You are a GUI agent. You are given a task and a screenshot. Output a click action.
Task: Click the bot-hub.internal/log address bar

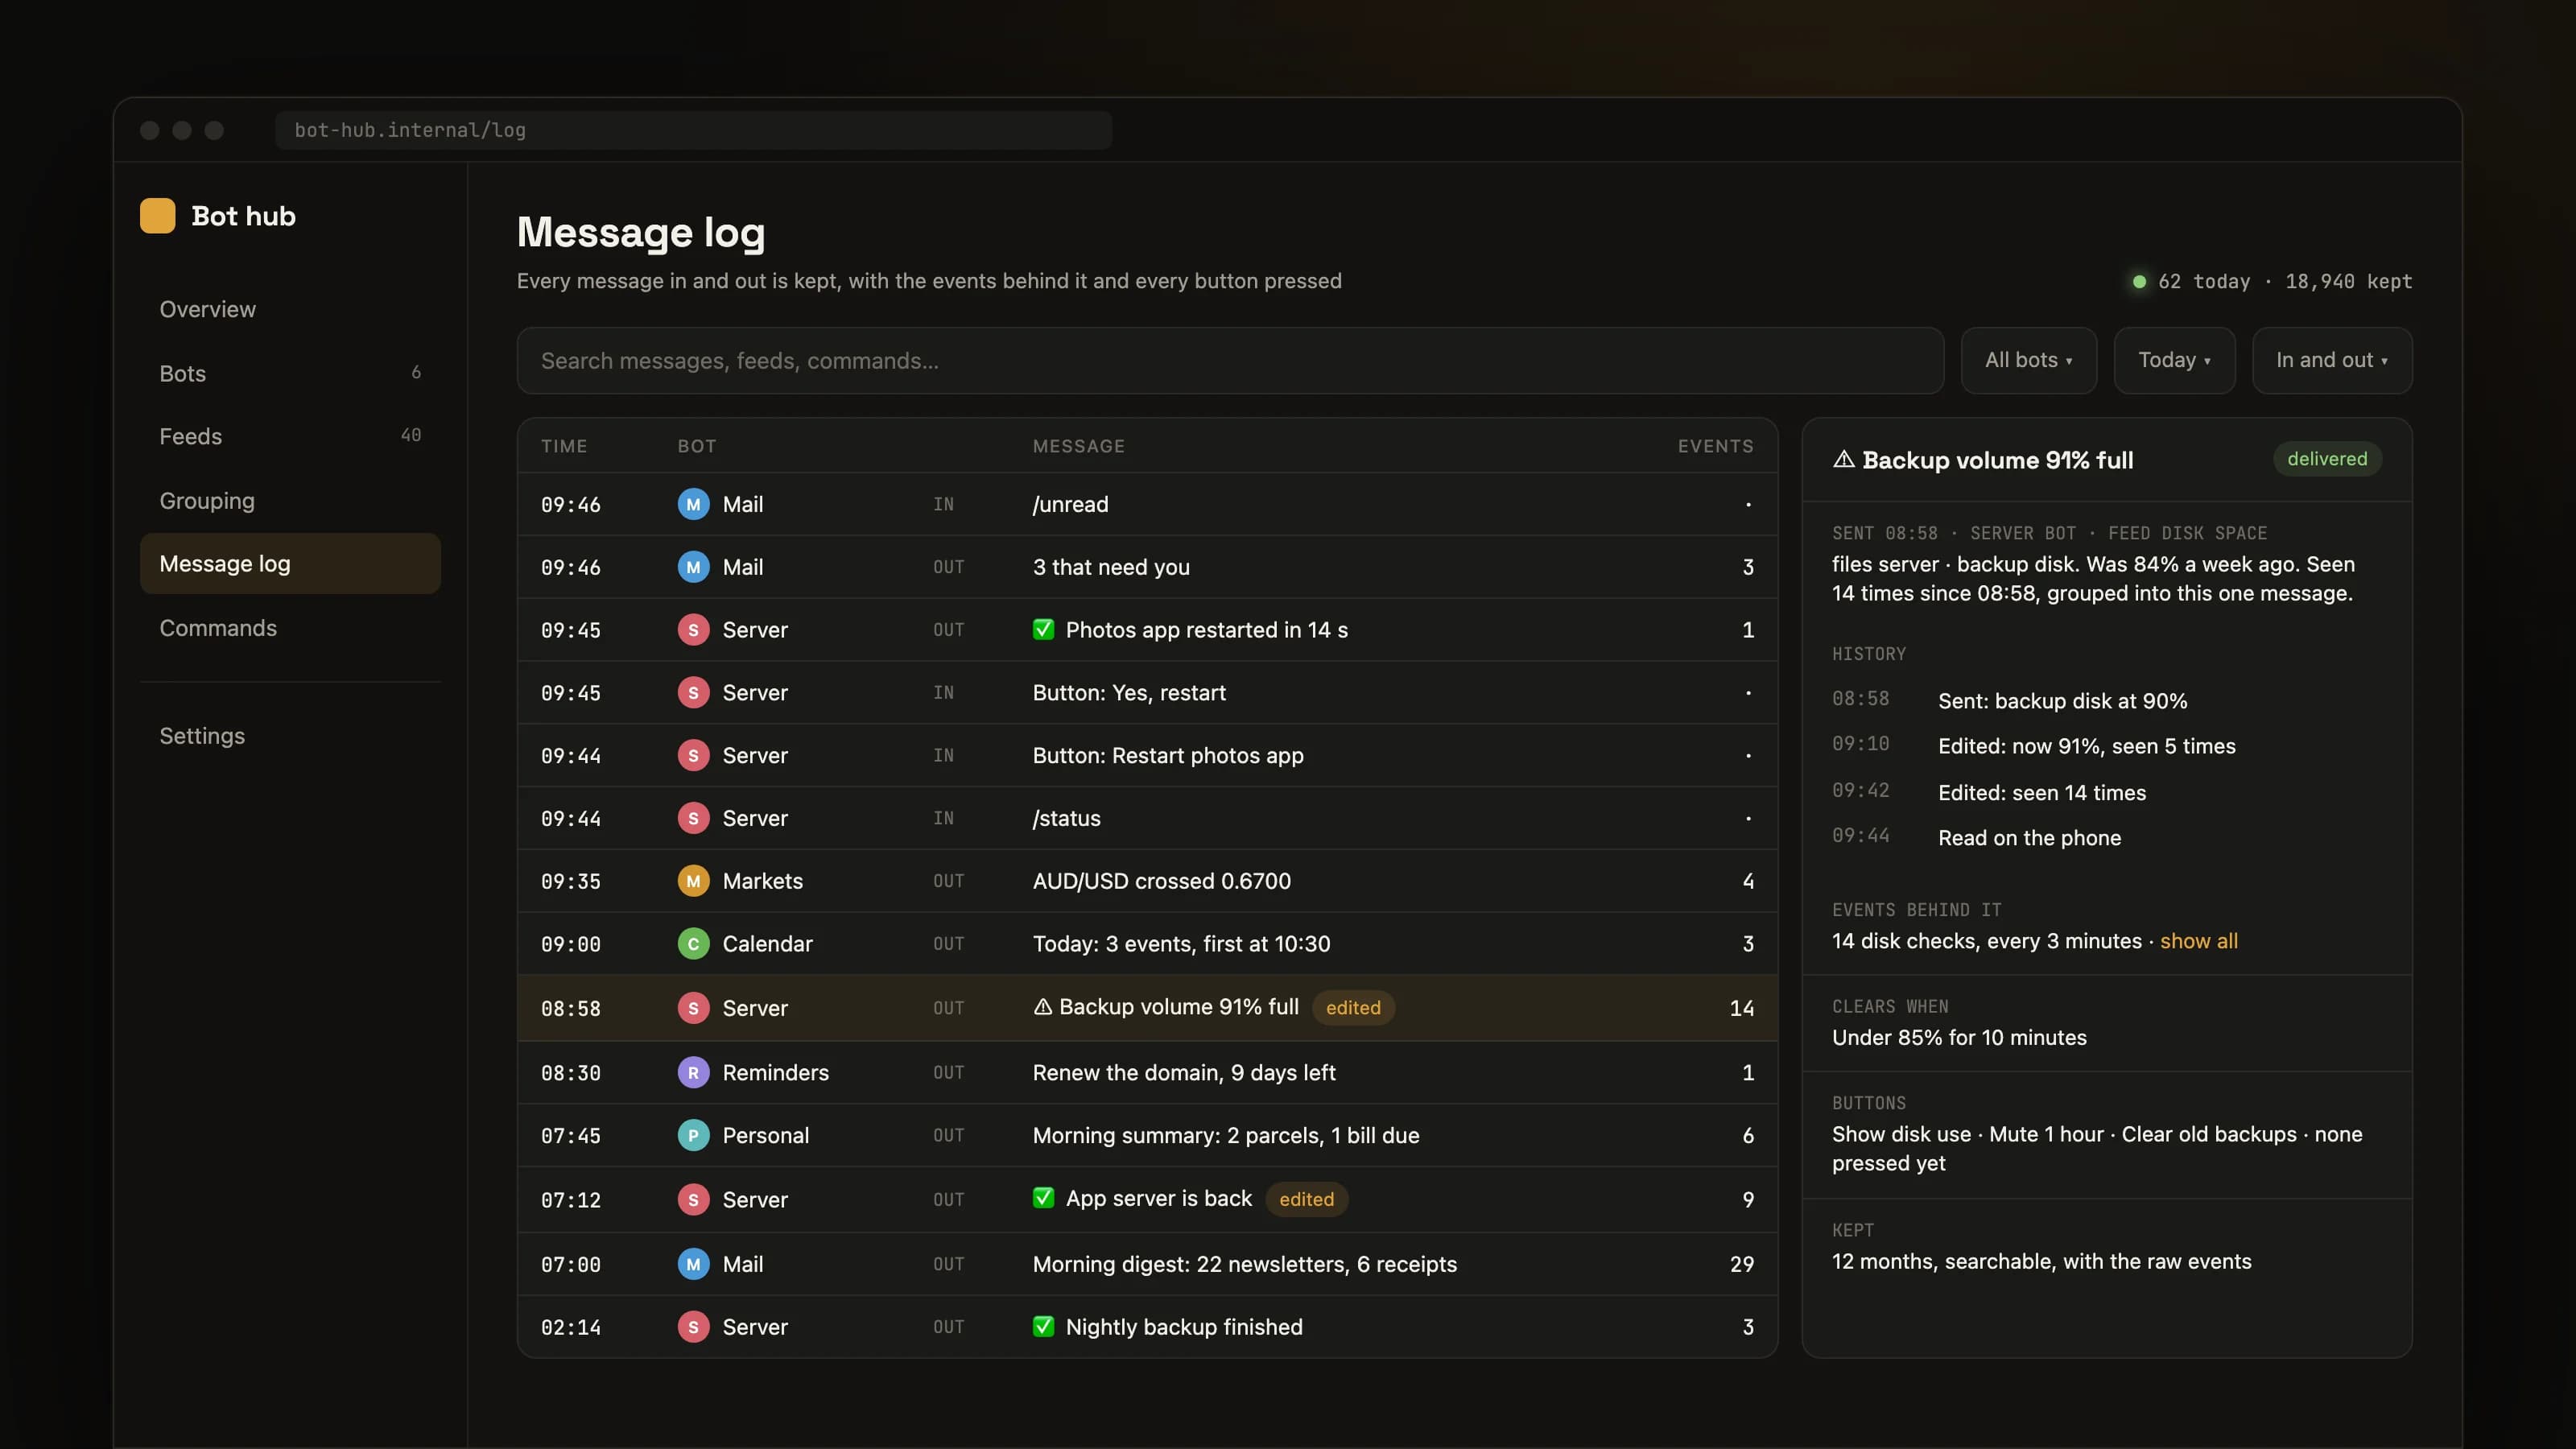point(693,130)
